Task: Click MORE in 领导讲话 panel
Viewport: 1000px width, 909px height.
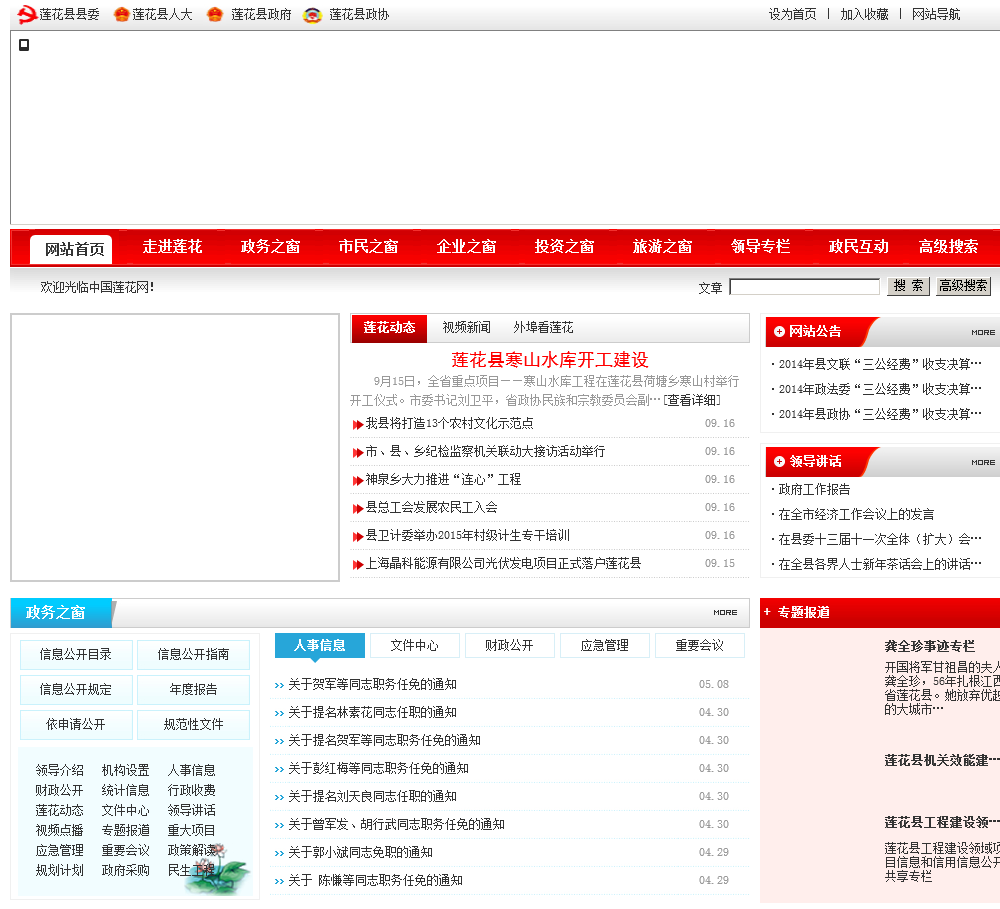Action: (983, 462)
